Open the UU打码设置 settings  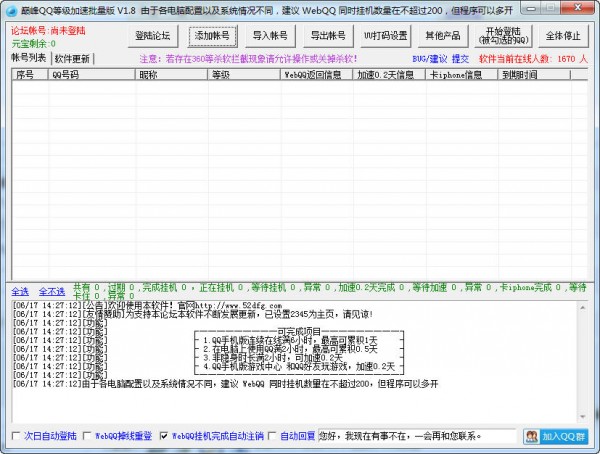386,36
